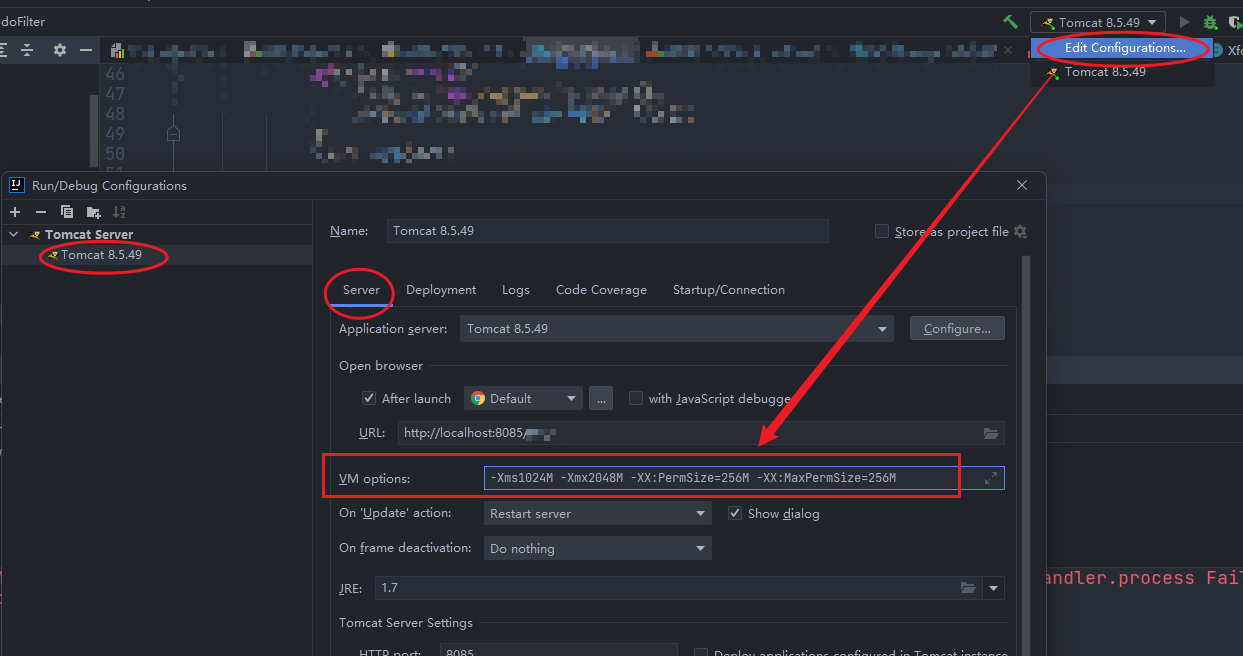Open browser chooser with the ellipsis button

coord(600,398)
